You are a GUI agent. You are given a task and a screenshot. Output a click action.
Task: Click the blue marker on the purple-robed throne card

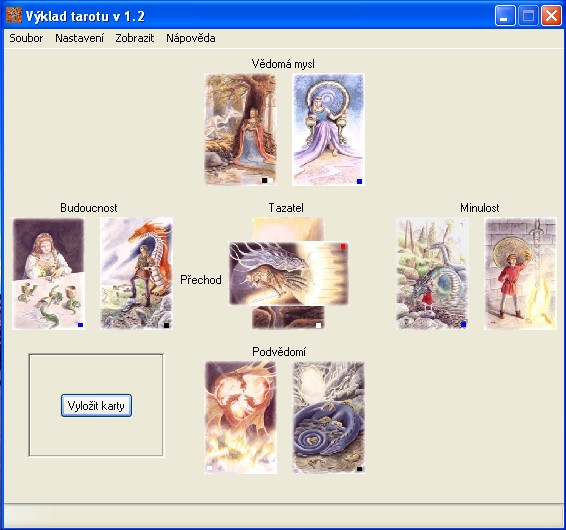coord(359,181)
